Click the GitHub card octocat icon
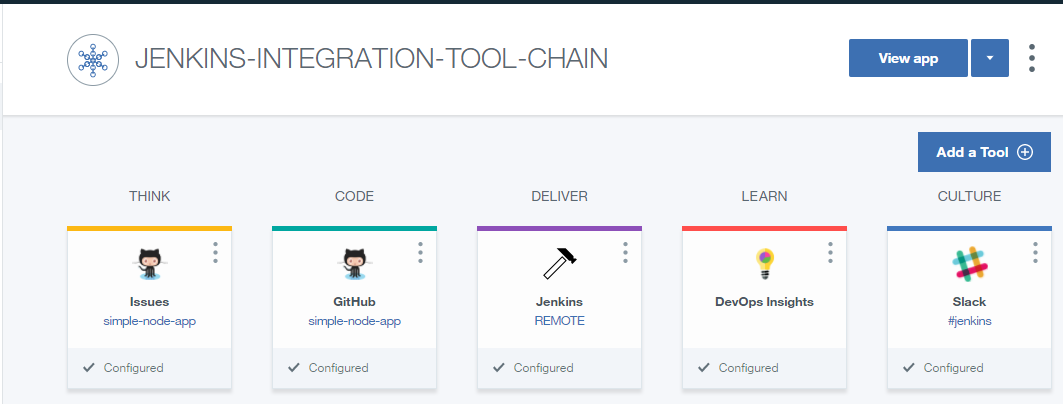This screenshot has width=1063, height=404. tap(354, 264)
